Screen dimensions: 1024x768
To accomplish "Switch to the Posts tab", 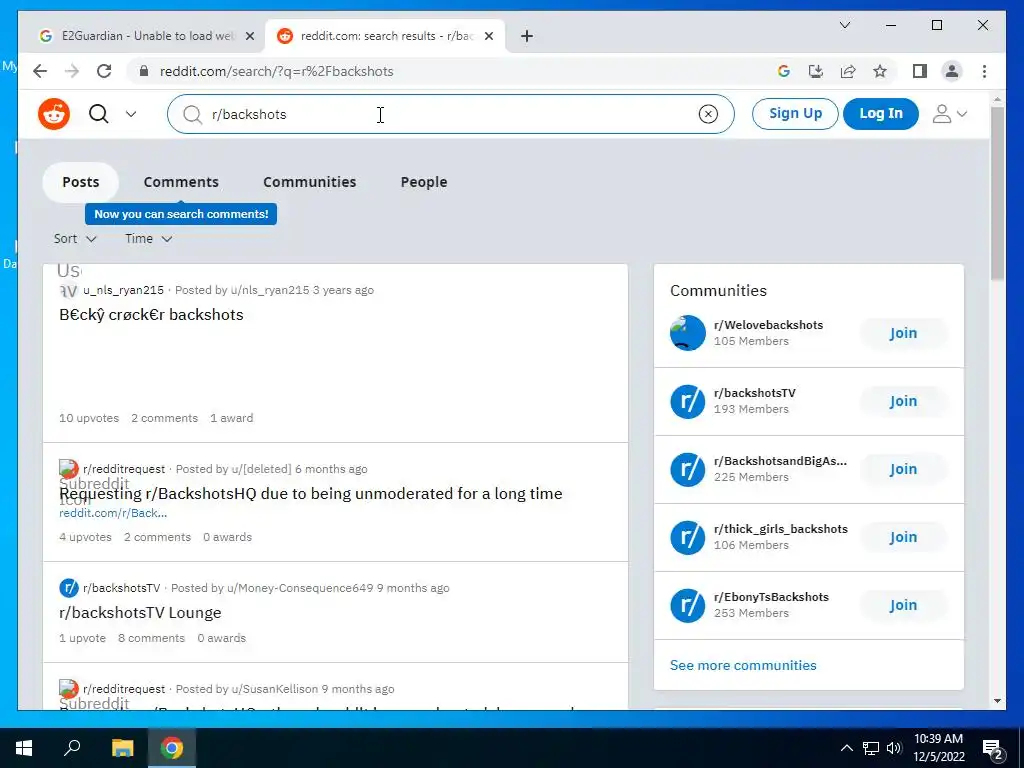I will click(x=80, y=182).
